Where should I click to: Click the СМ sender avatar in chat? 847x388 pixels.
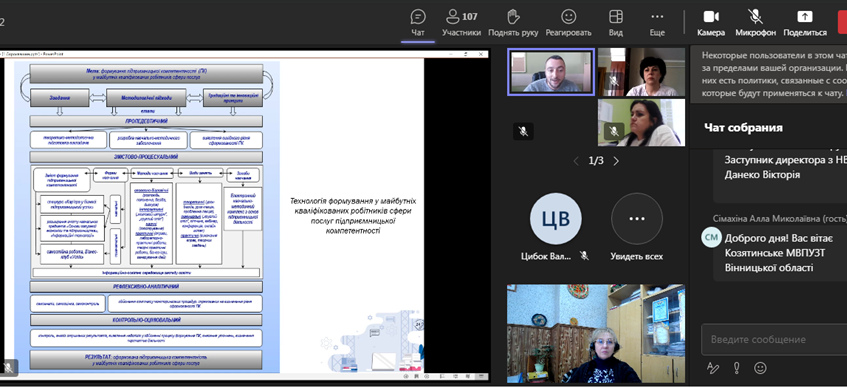[711, 237]
